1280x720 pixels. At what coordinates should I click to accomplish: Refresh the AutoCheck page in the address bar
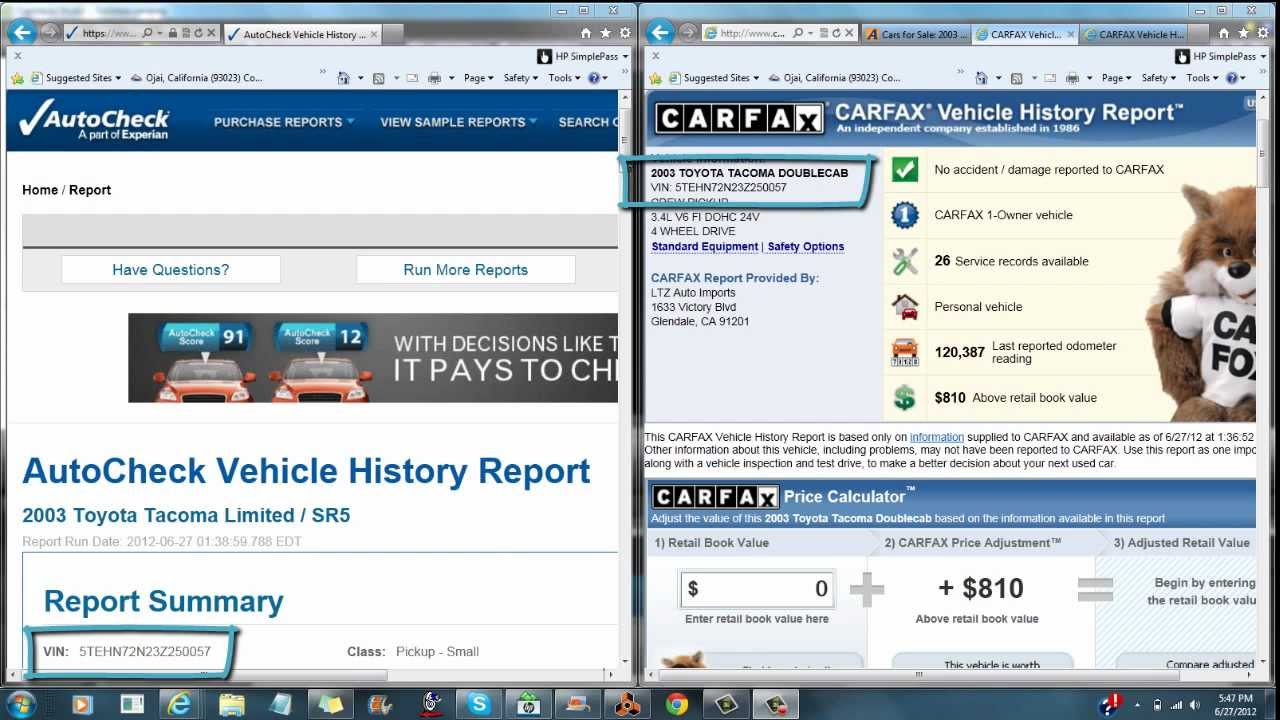point(198,33)
